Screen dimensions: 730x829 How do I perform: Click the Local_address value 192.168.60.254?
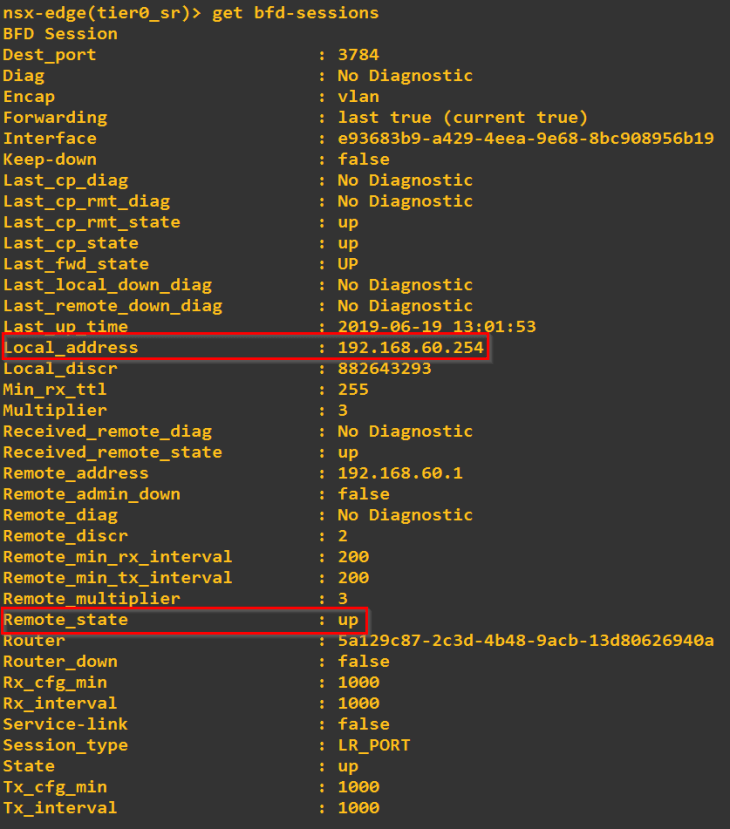click(410, 348)
